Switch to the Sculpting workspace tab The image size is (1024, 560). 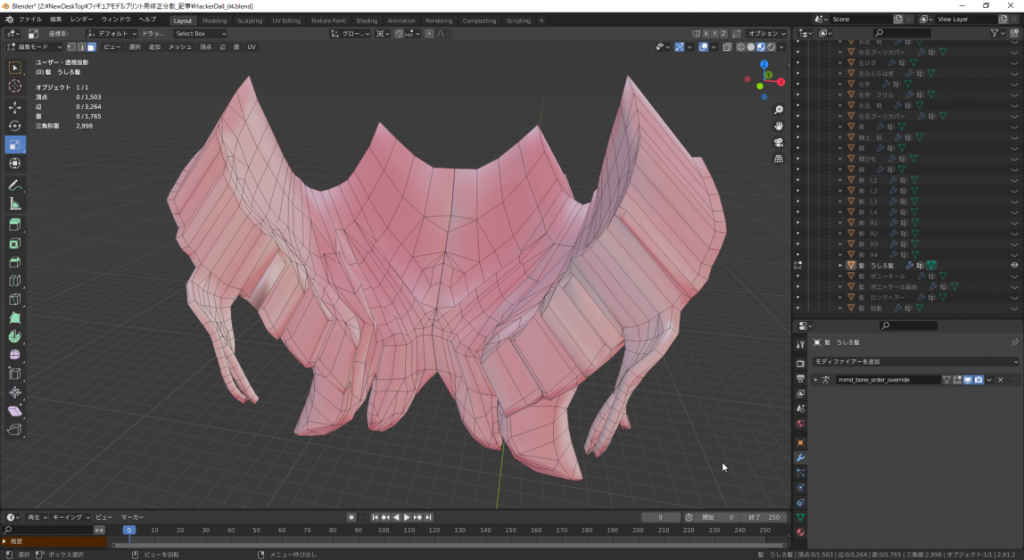[x=249, y=20]
